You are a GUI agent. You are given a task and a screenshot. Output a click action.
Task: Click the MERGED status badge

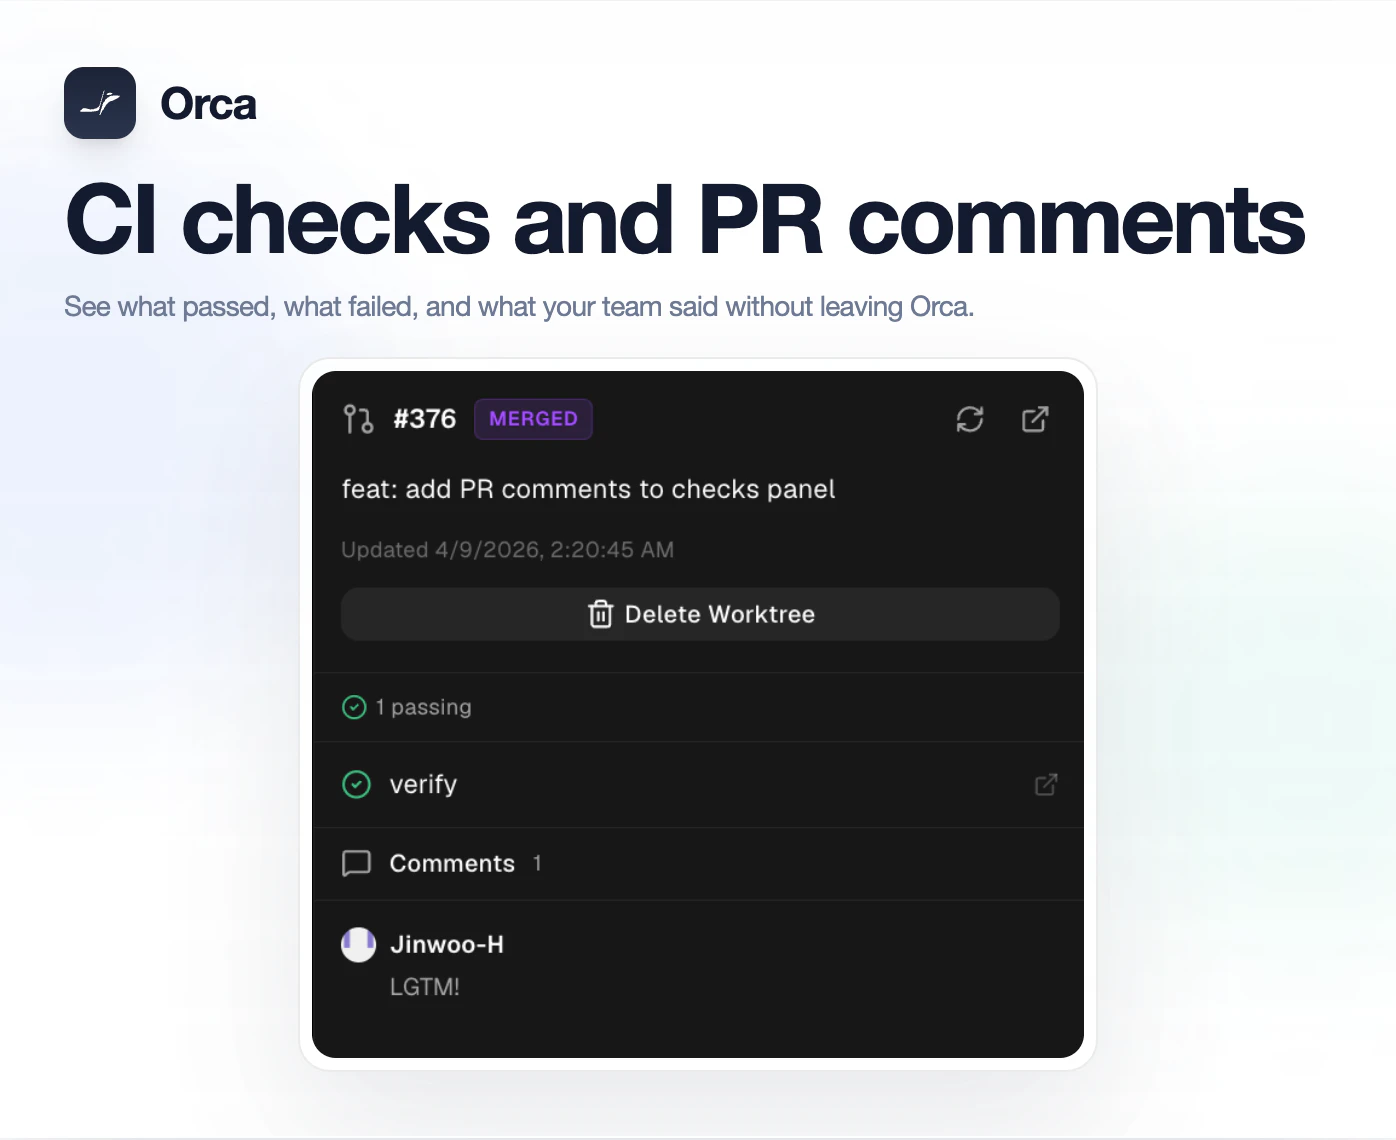[533, 419]
